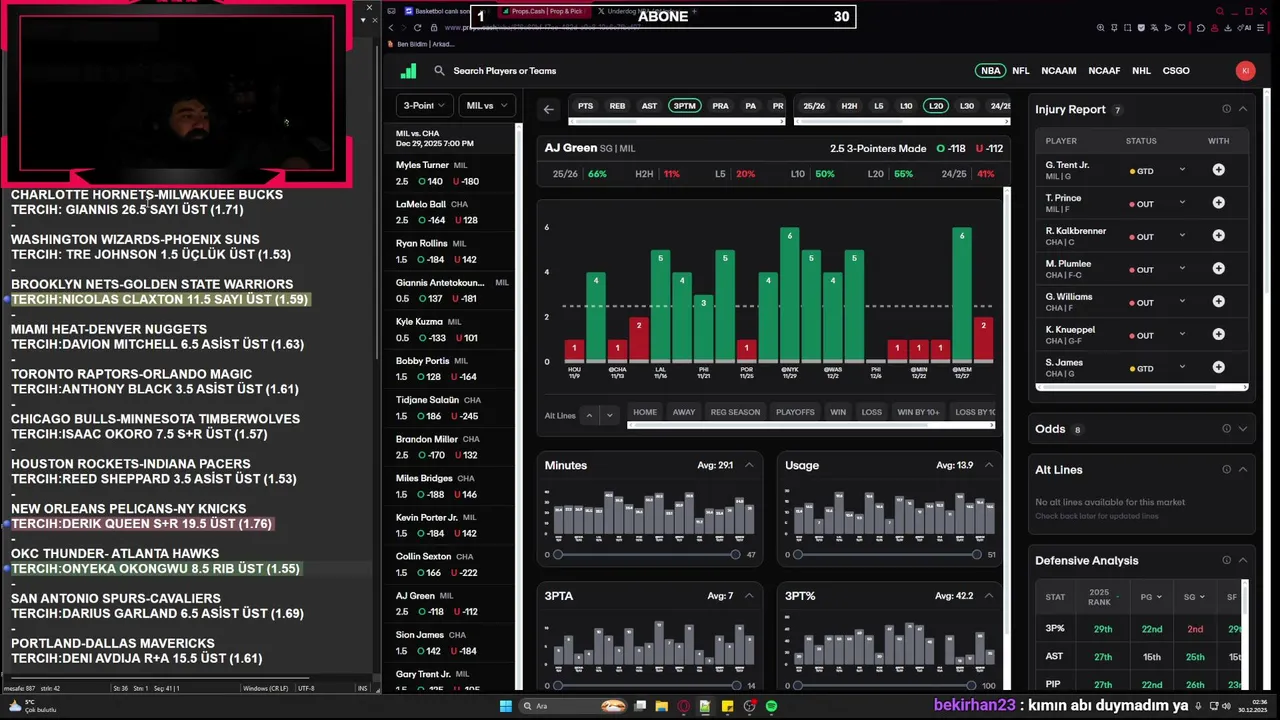Add R. Kalkbrenner with plus icon
This screenshot has height=720, width=1280.
(1218, 236)
